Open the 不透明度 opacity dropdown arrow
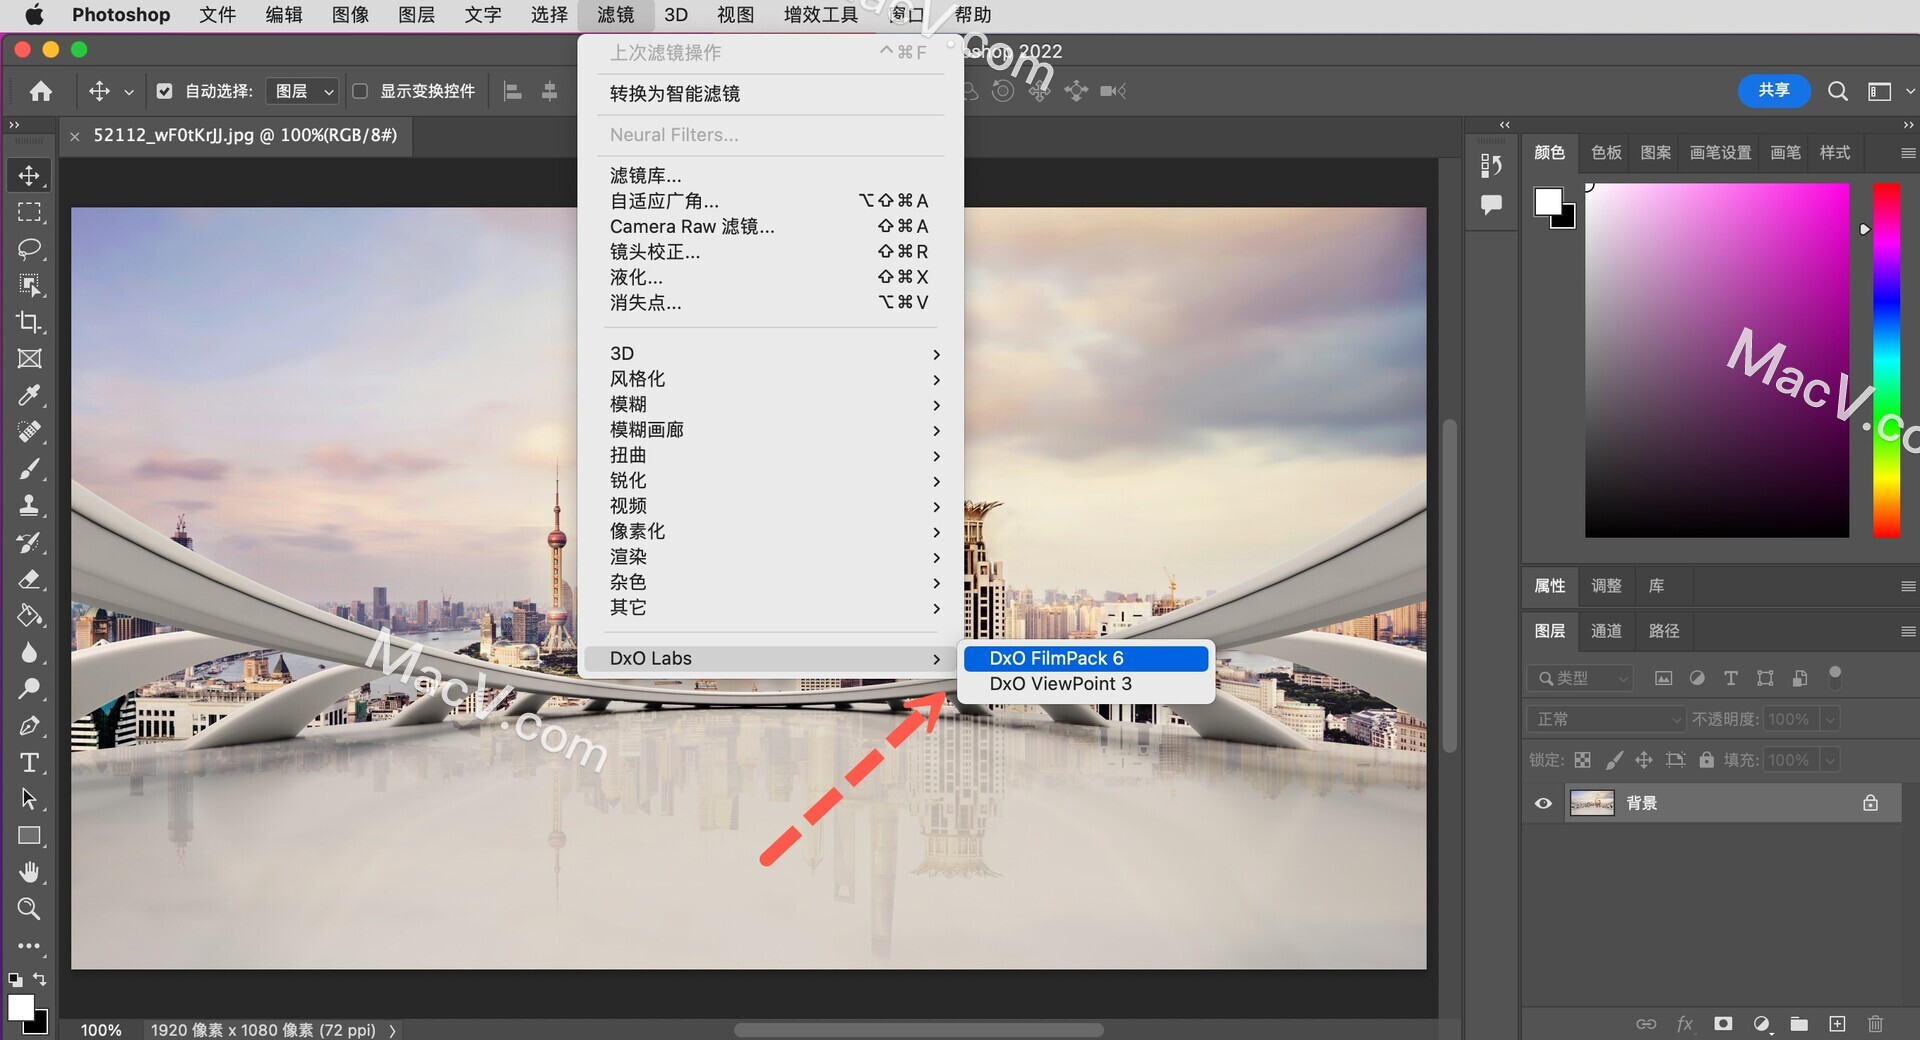 tap(1830, 719)
